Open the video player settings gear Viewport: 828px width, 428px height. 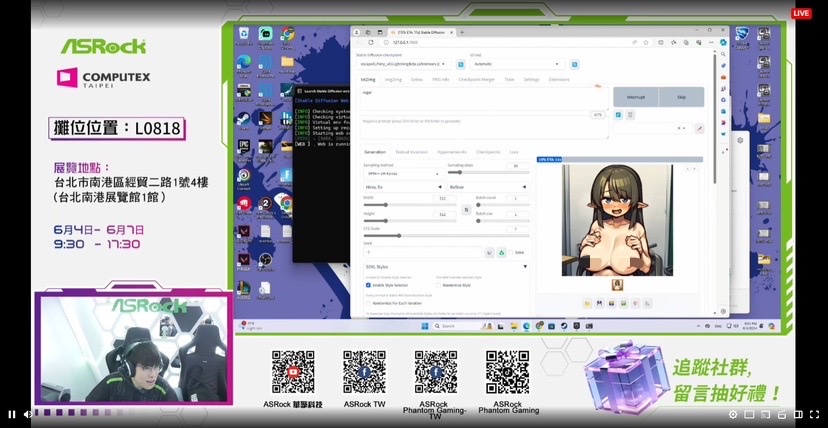click(x=733, y=414)
